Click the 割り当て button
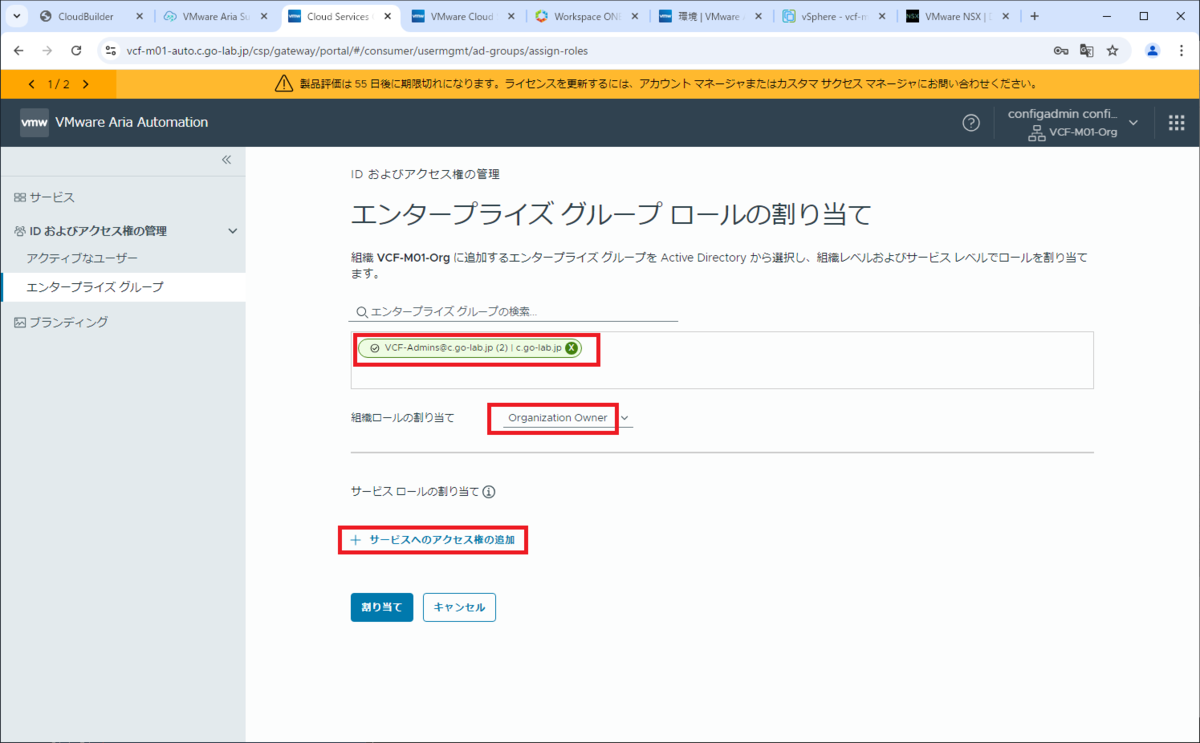 coord(382,607)
